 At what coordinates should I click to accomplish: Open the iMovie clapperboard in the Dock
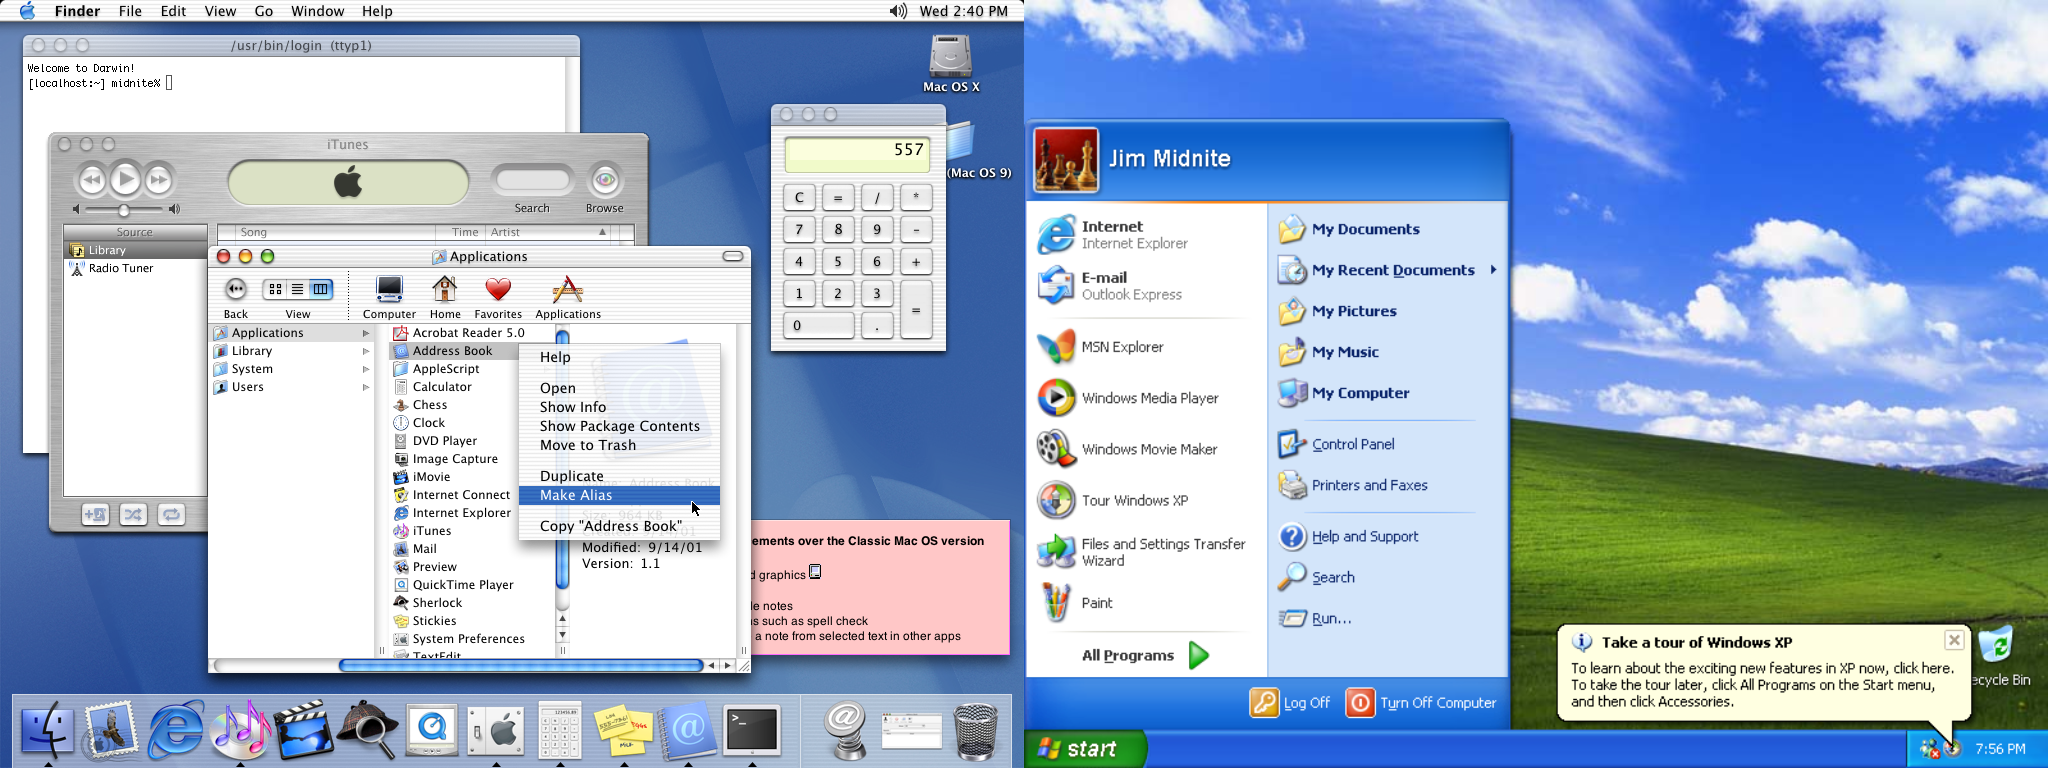pyautogui.click(x=303, y=730)
